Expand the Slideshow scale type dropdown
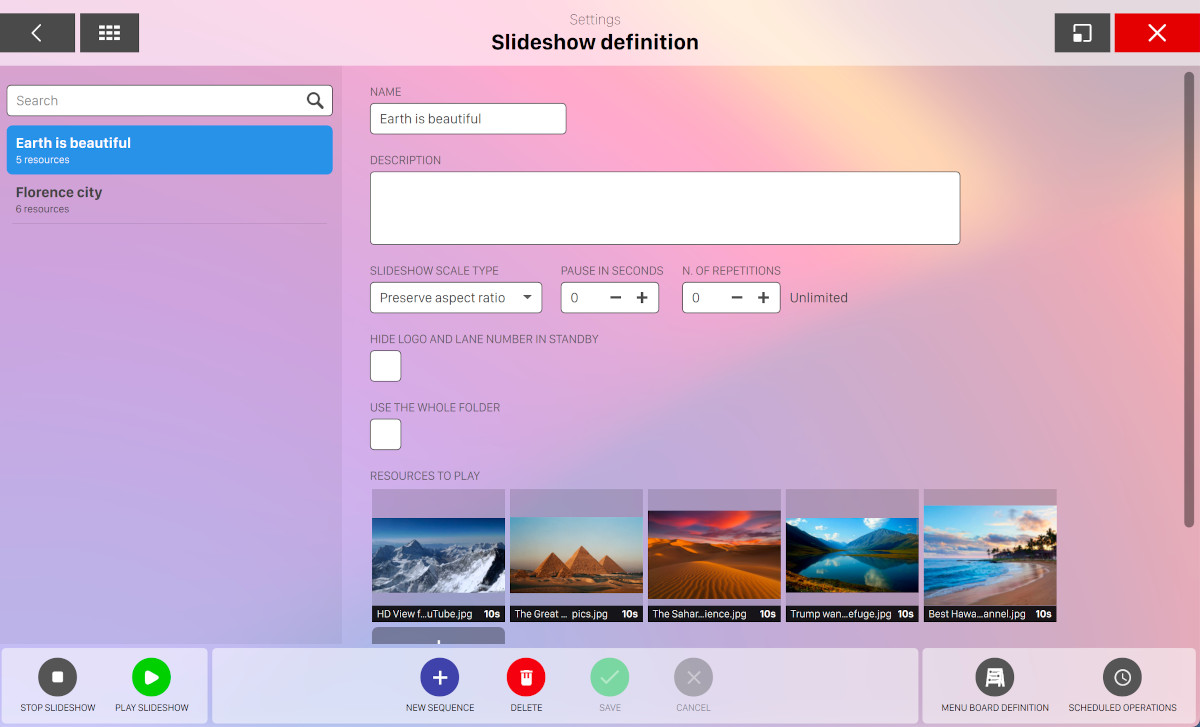Image resolution: width=1200 pixels, height=727 pixels. (456, 298)
